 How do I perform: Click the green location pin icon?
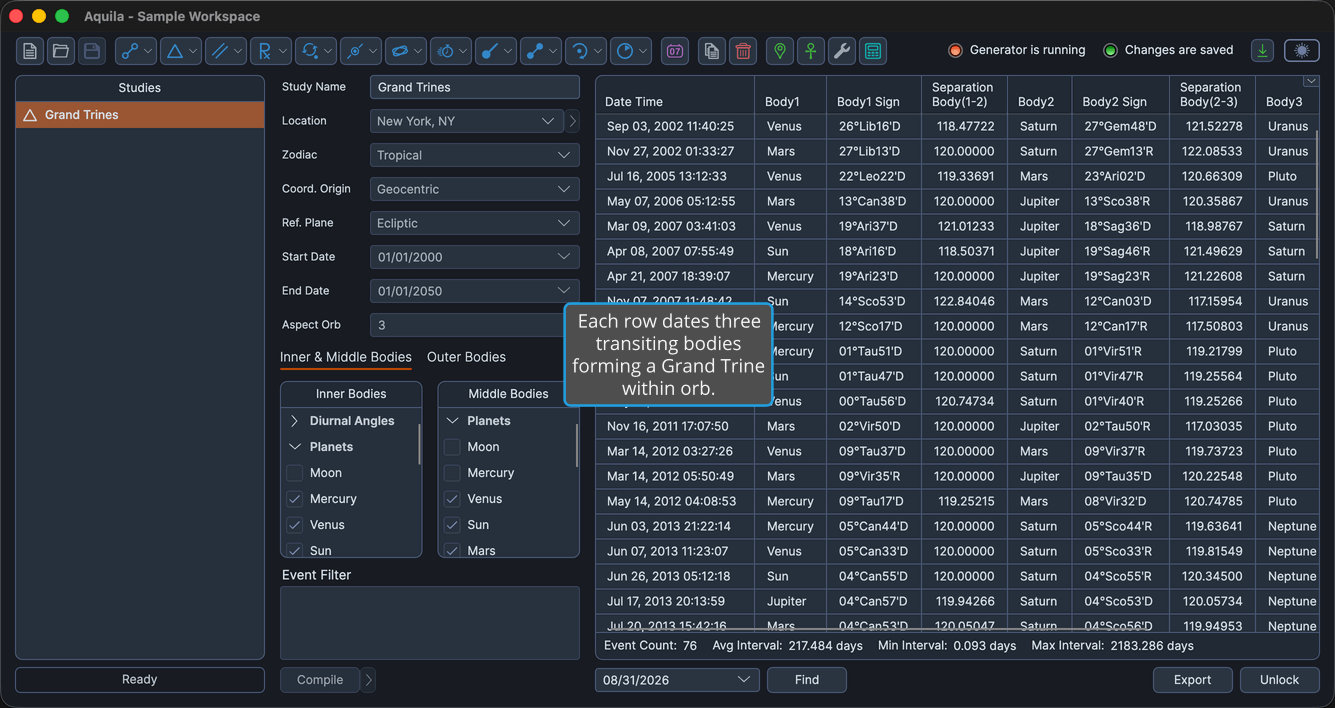pos(780,51)
